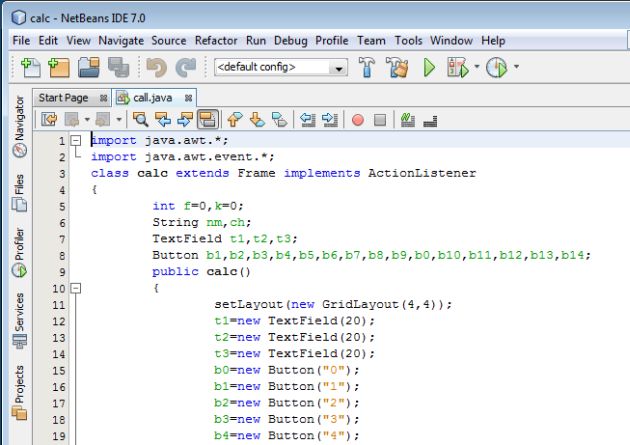
Task: Switch to the call.java tab
Action: pyautogui.click(x=152, y=98)
